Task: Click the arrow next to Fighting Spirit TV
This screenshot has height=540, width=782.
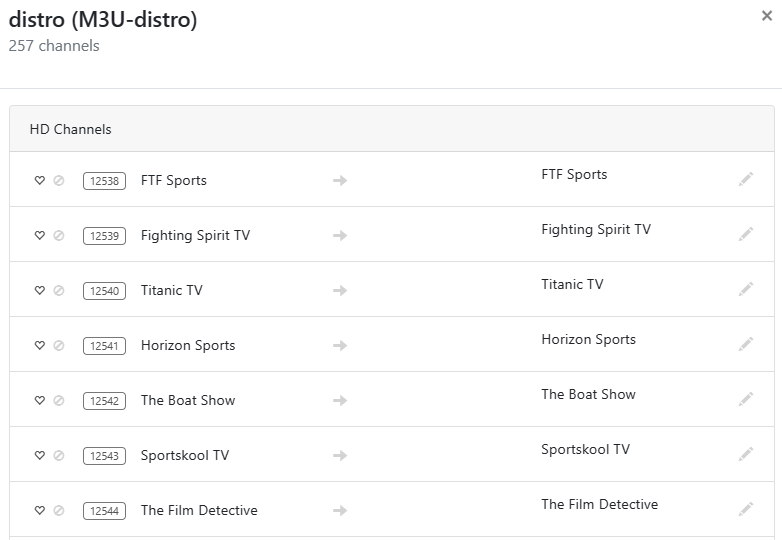Action: (x=340, y=236)
